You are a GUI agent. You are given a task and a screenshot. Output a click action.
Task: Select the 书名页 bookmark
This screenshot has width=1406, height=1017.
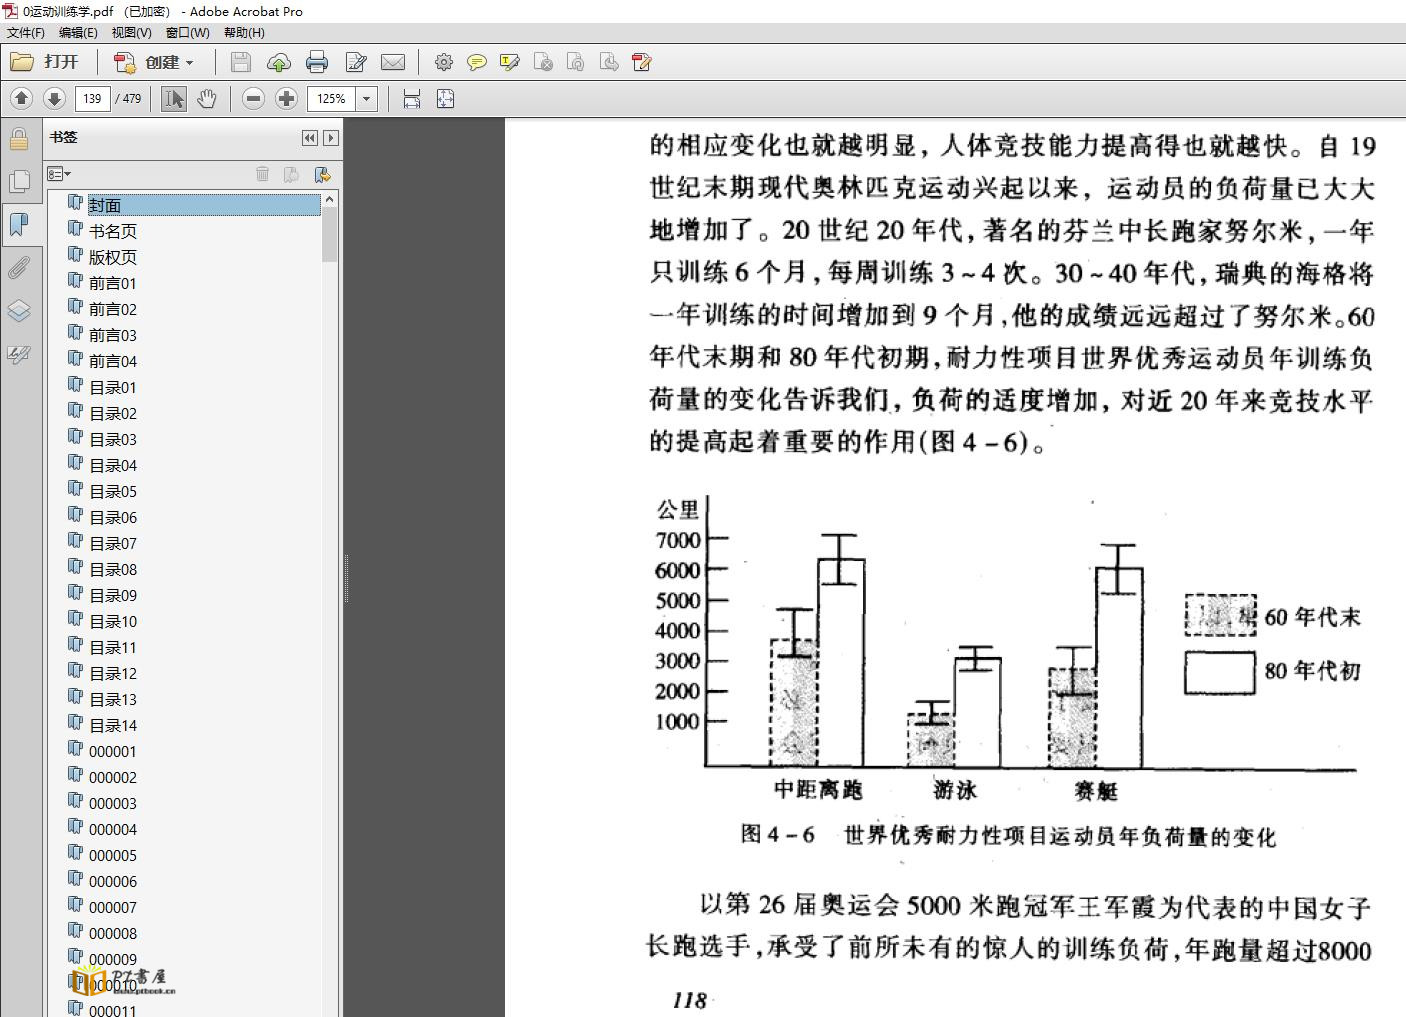click(x=113, y=231)
